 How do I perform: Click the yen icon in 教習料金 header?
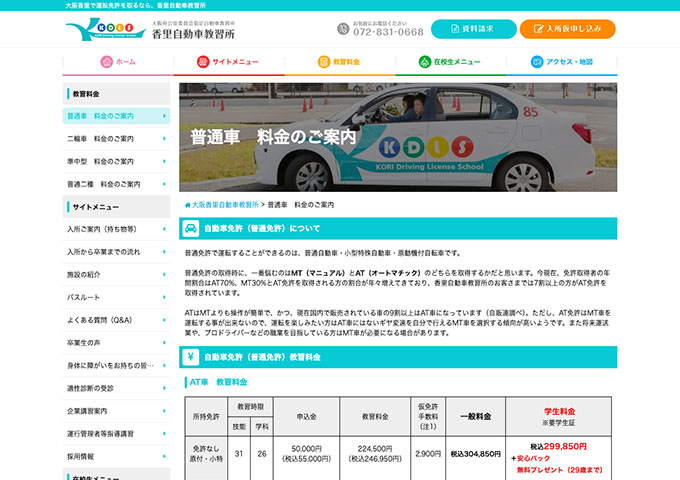pos(191,357)
